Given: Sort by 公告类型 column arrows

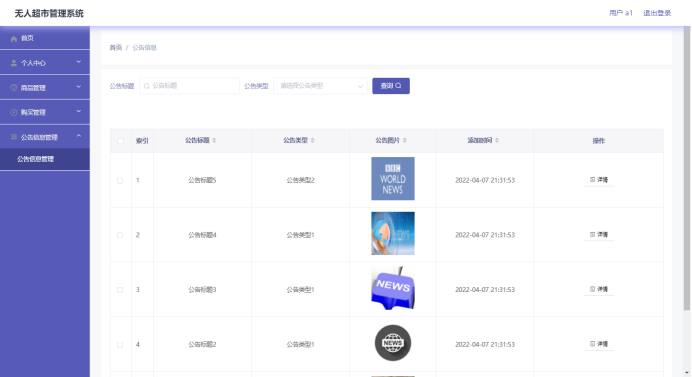Looking at the screenshot, I should [x=312, y=140].
